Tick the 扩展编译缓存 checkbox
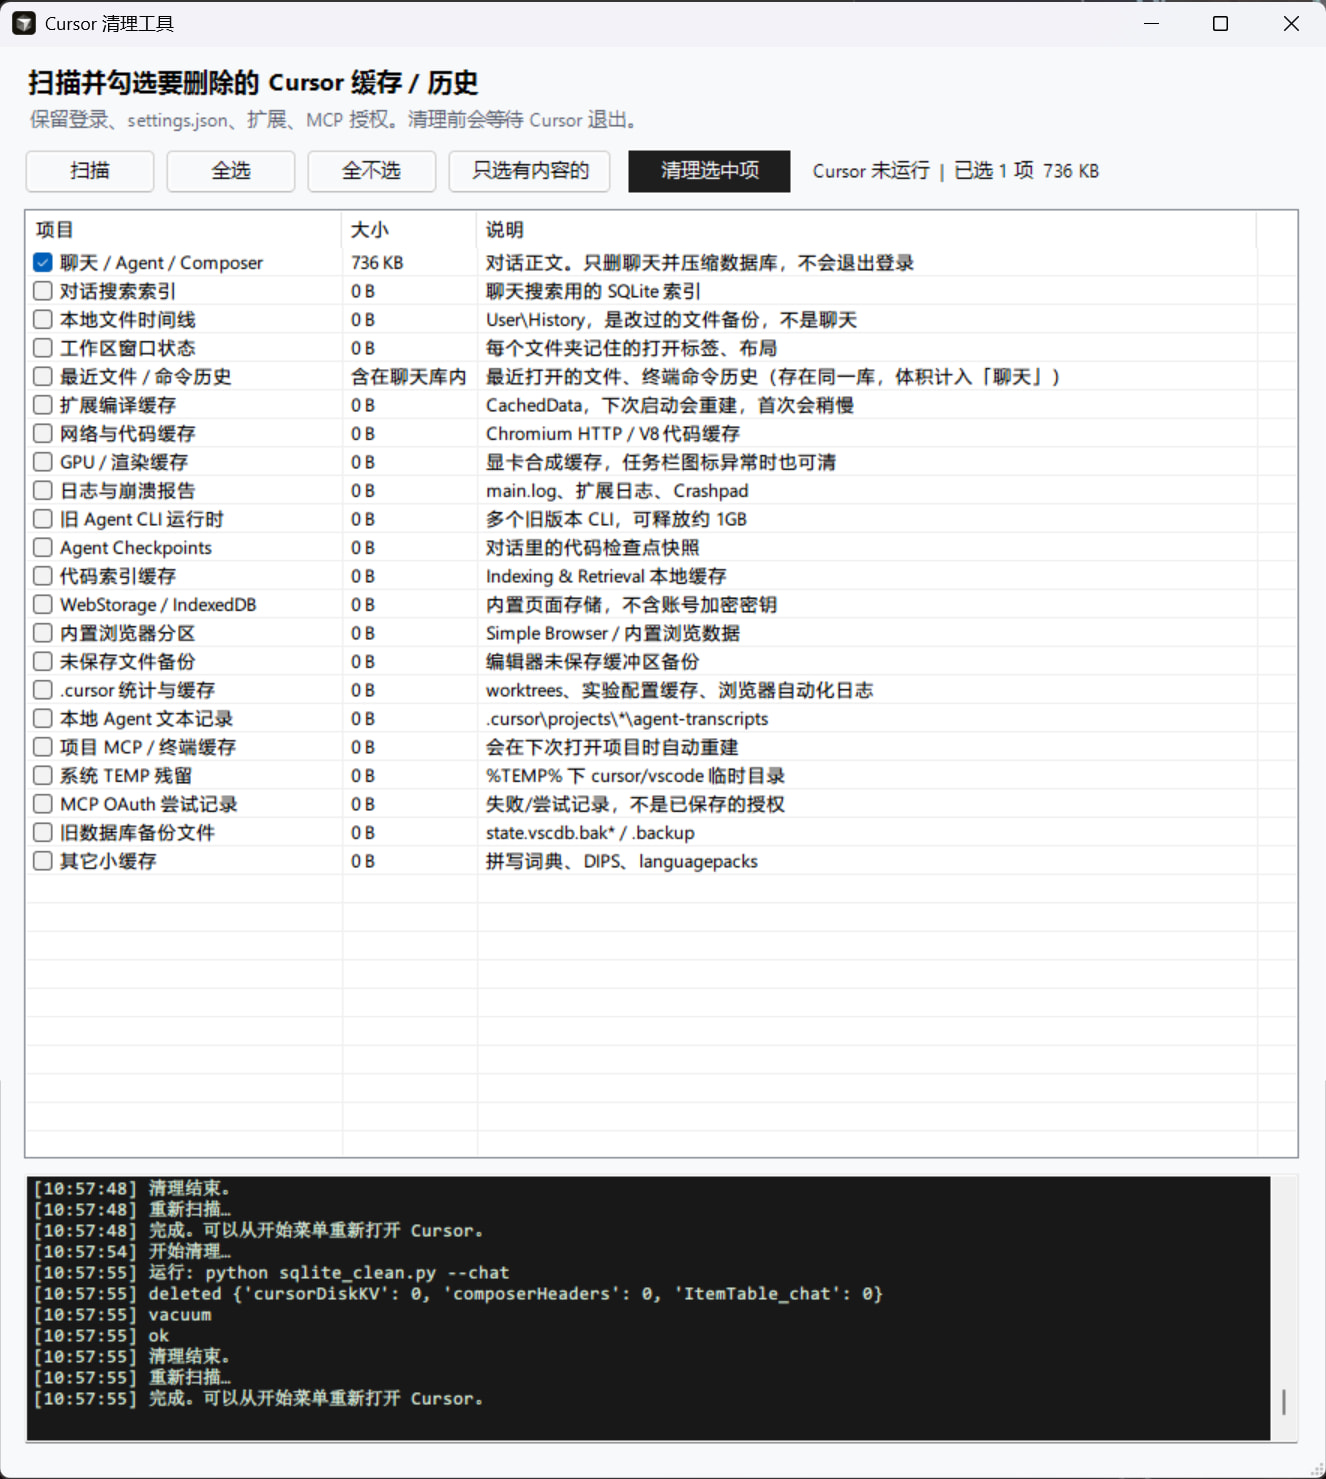 pos(43,405)
